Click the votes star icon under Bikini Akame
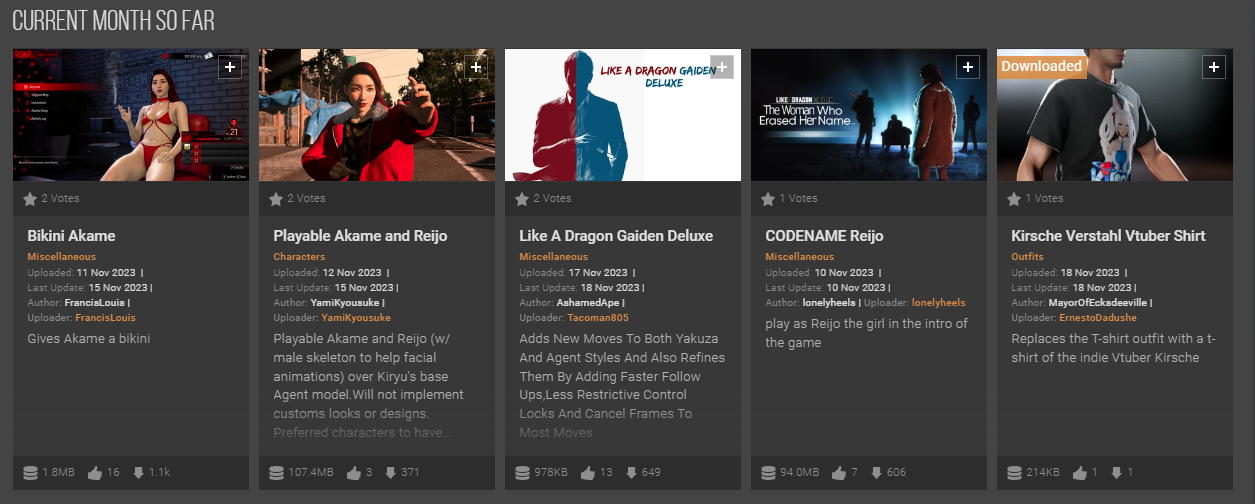The image size is (1255, 504). pos(30,199)
